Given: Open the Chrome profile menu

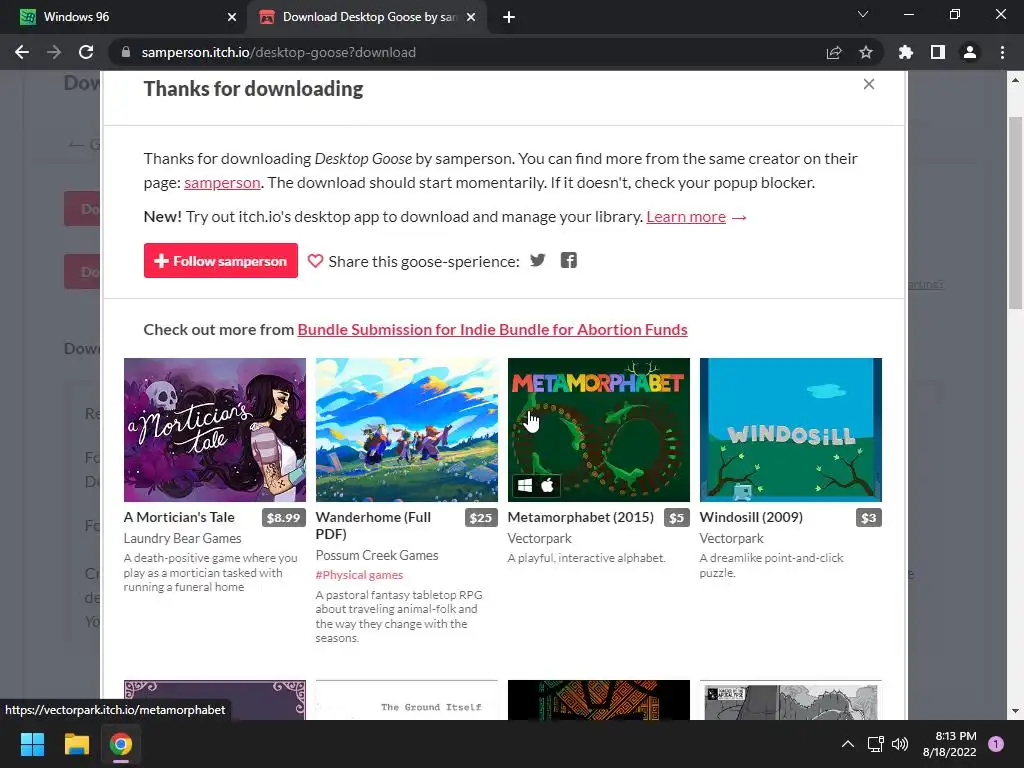Looking at the screenshot, I should (970, 52).
